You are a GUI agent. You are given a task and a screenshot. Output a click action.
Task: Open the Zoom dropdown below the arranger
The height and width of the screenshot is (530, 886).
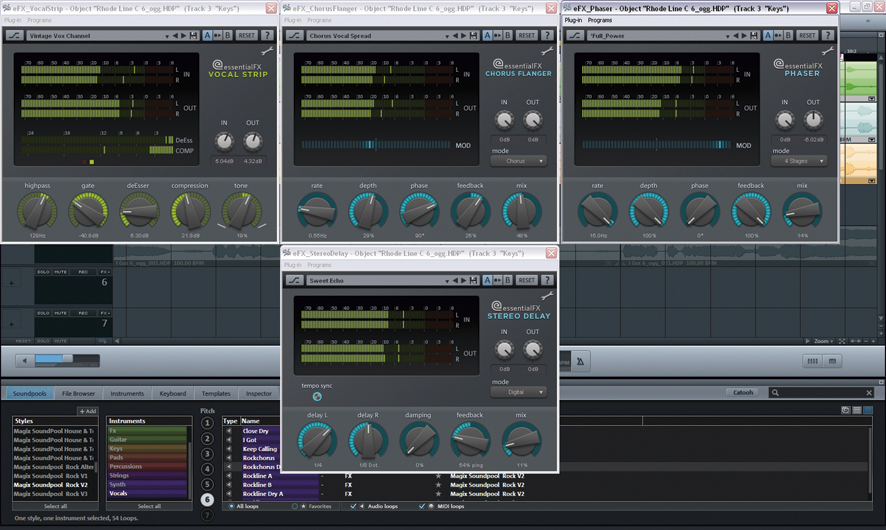tap(824, 341)
